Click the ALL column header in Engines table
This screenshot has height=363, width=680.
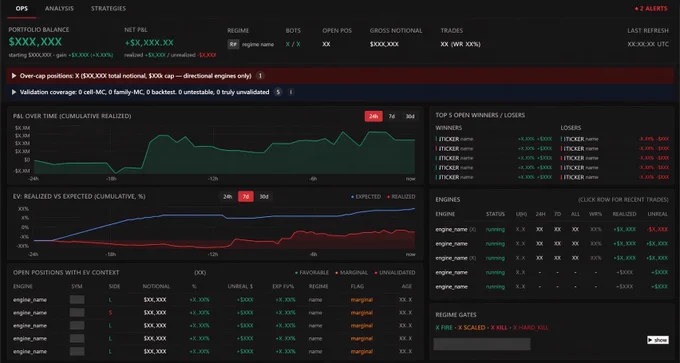(575, 214)
